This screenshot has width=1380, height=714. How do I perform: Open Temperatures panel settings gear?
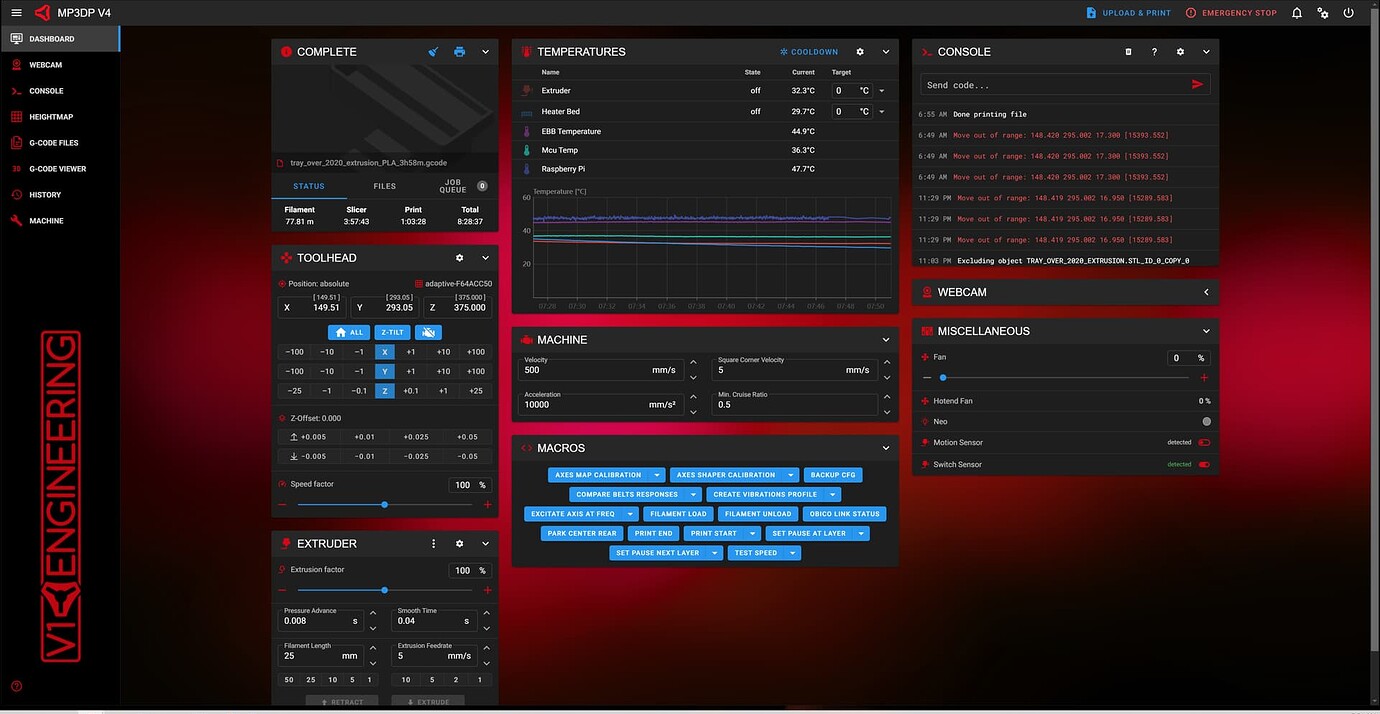(859, 51)
